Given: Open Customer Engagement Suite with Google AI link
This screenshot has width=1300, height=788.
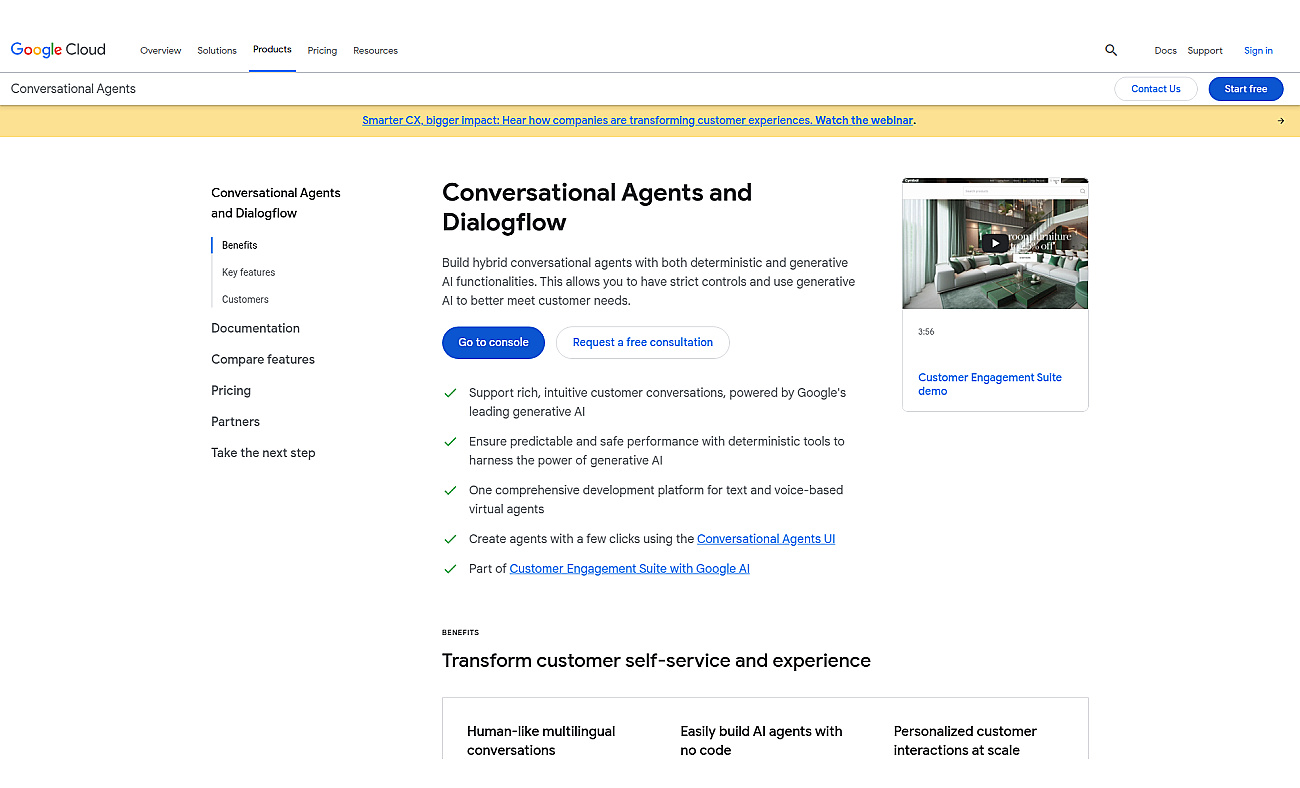Looking at the screenshot, I should coord(630,569).
